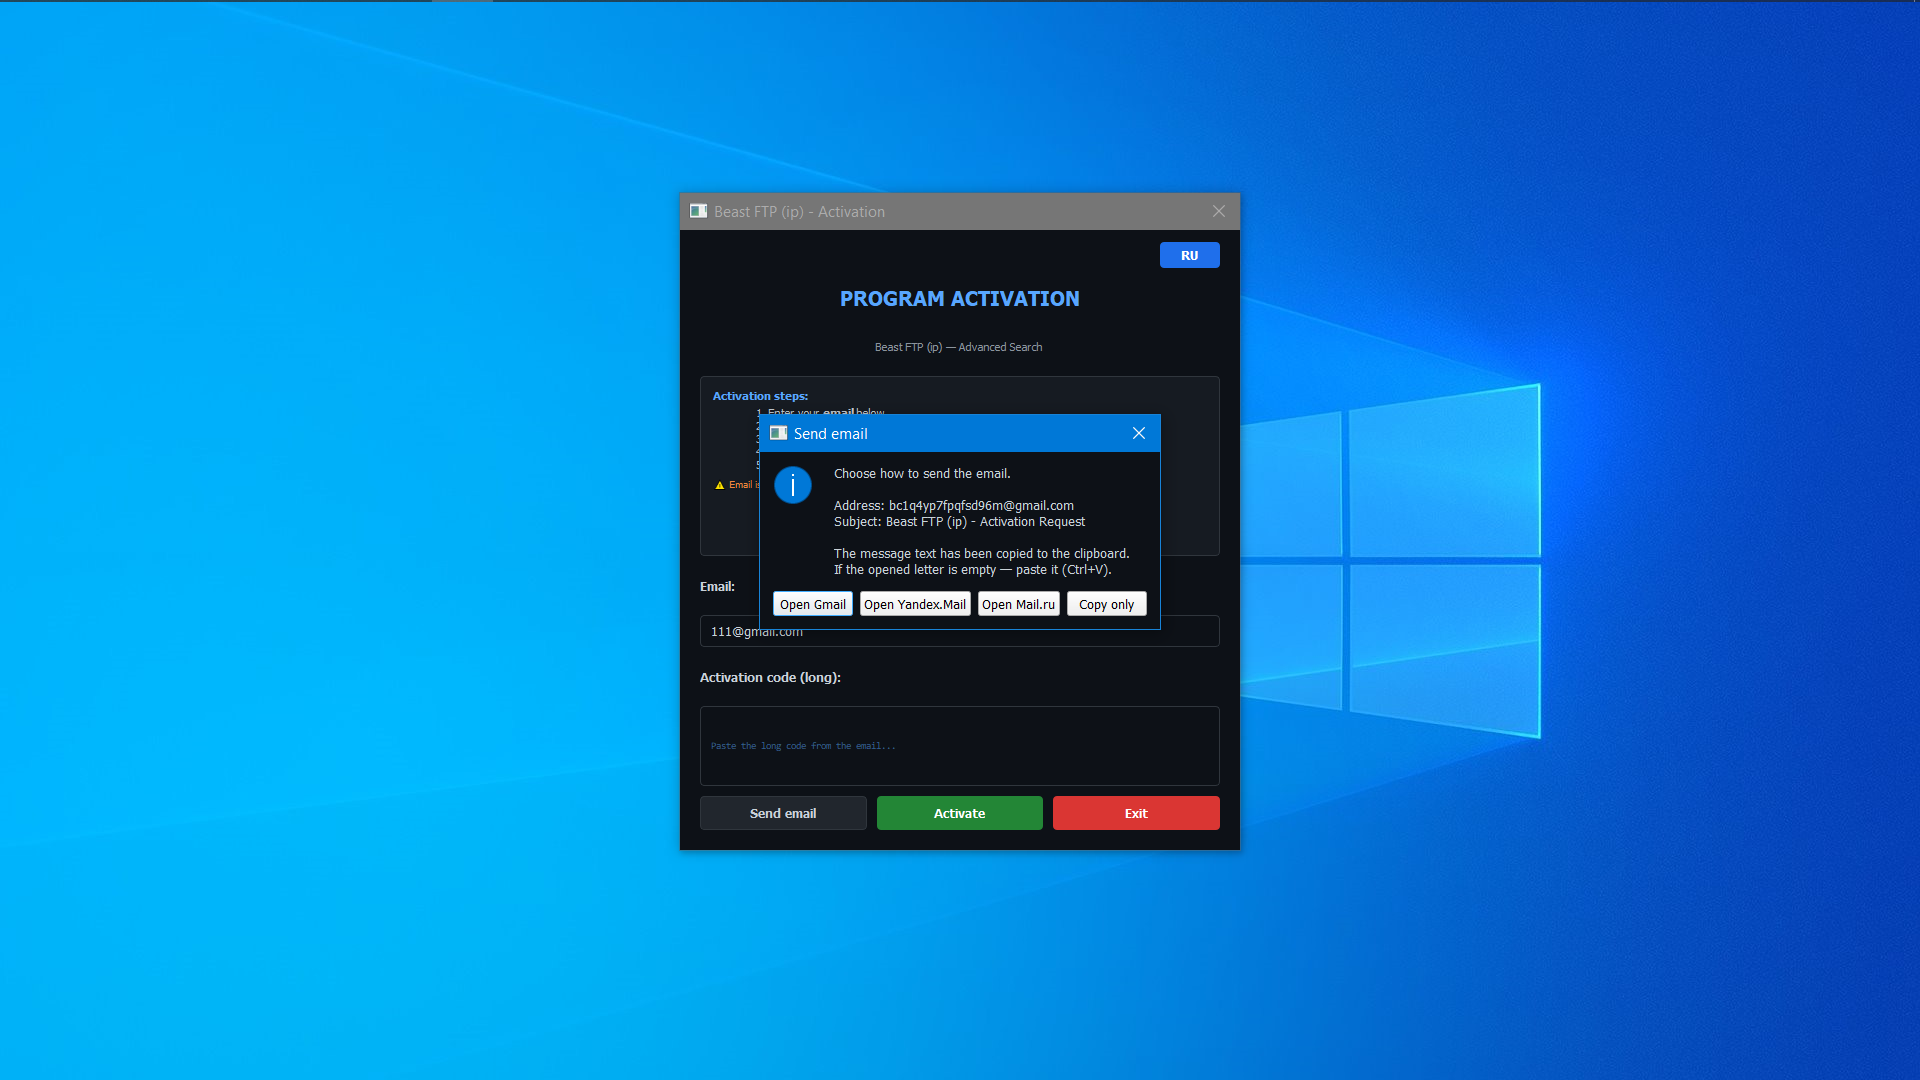Open Gmail to send the email
The image size is (1920, 1080).
coord(812,604)
